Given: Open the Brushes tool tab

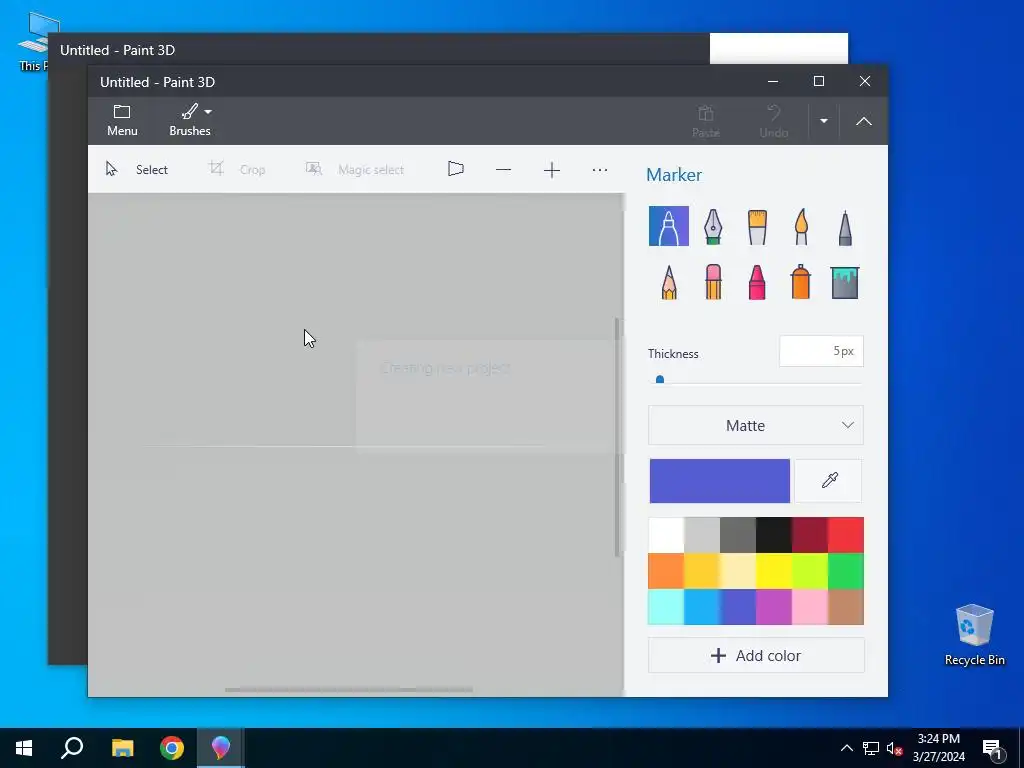Looking at the screenshot, I should point(190,121).
